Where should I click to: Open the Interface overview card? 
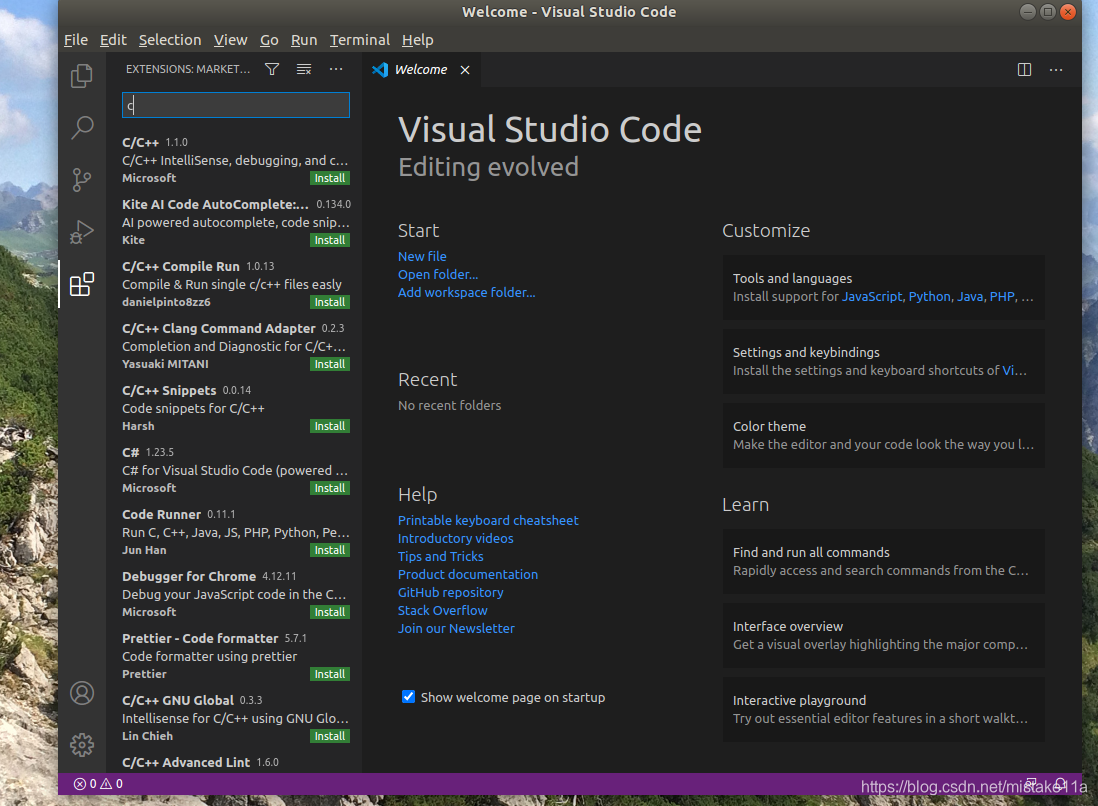pos(884,636)
